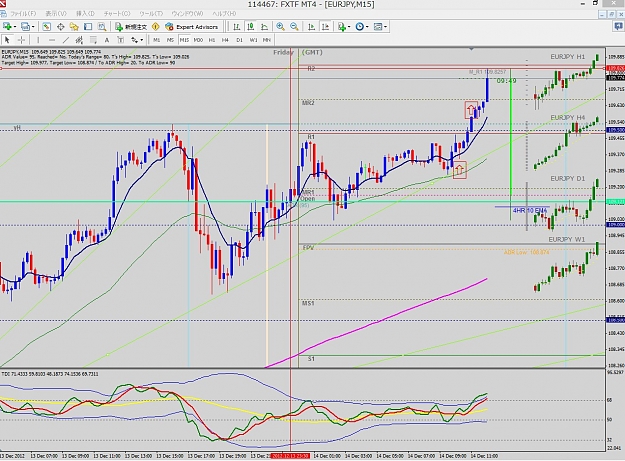Viewport: 625px width, 461px height.
Task: Zoom in on the chart
Action: (281, 27)
